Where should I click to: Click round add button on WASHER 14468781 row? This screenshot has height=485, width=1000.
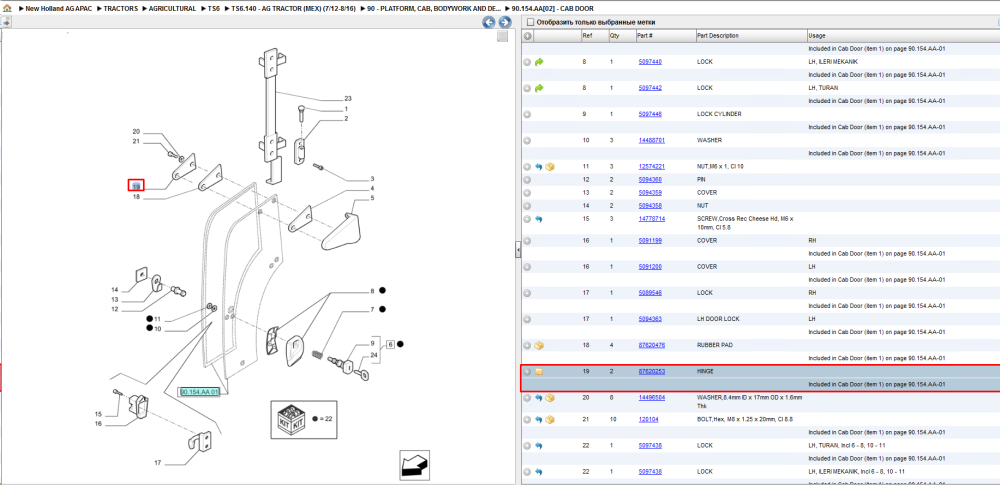pos(527,140)
